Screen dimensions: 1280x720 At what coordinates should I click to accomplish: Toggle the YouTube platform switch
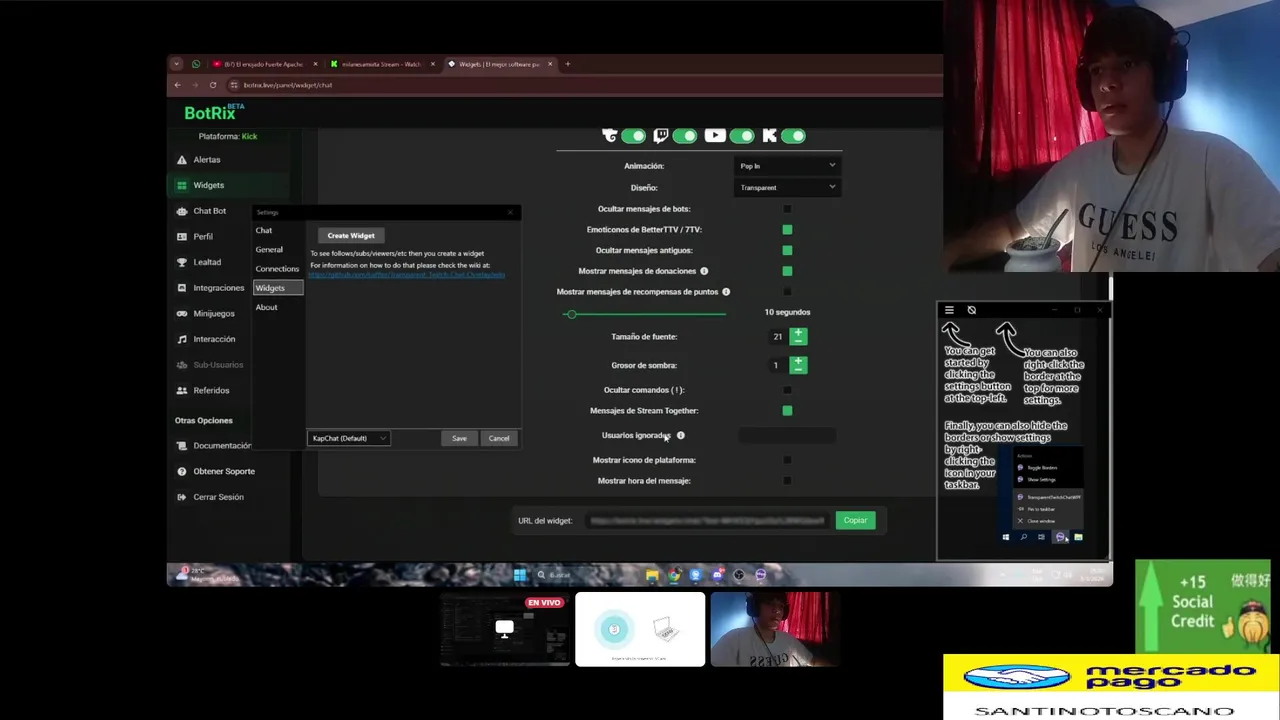742,136
